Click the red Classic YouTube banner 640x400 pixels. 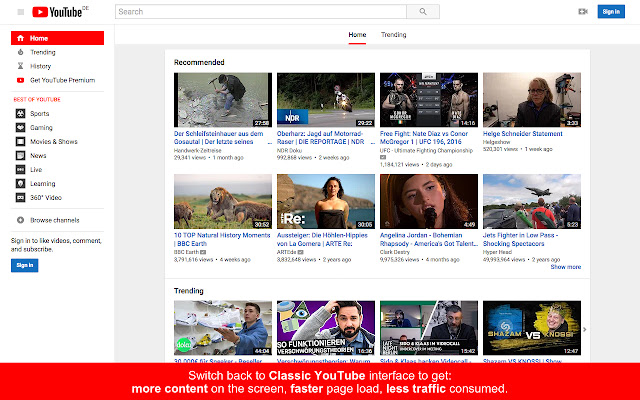click(320, 382)
